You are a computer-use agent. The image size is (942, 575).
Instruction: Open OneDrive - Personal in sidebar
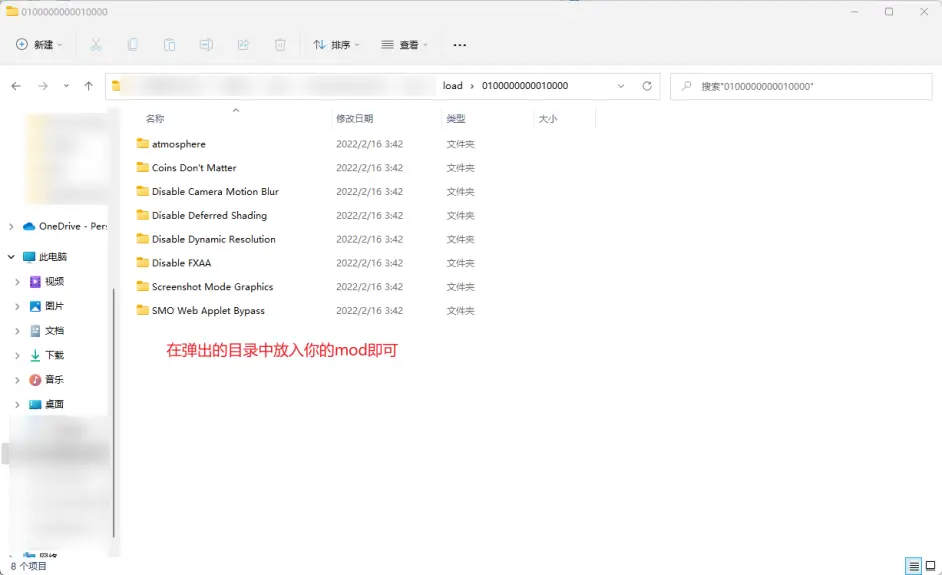point(65,226)
